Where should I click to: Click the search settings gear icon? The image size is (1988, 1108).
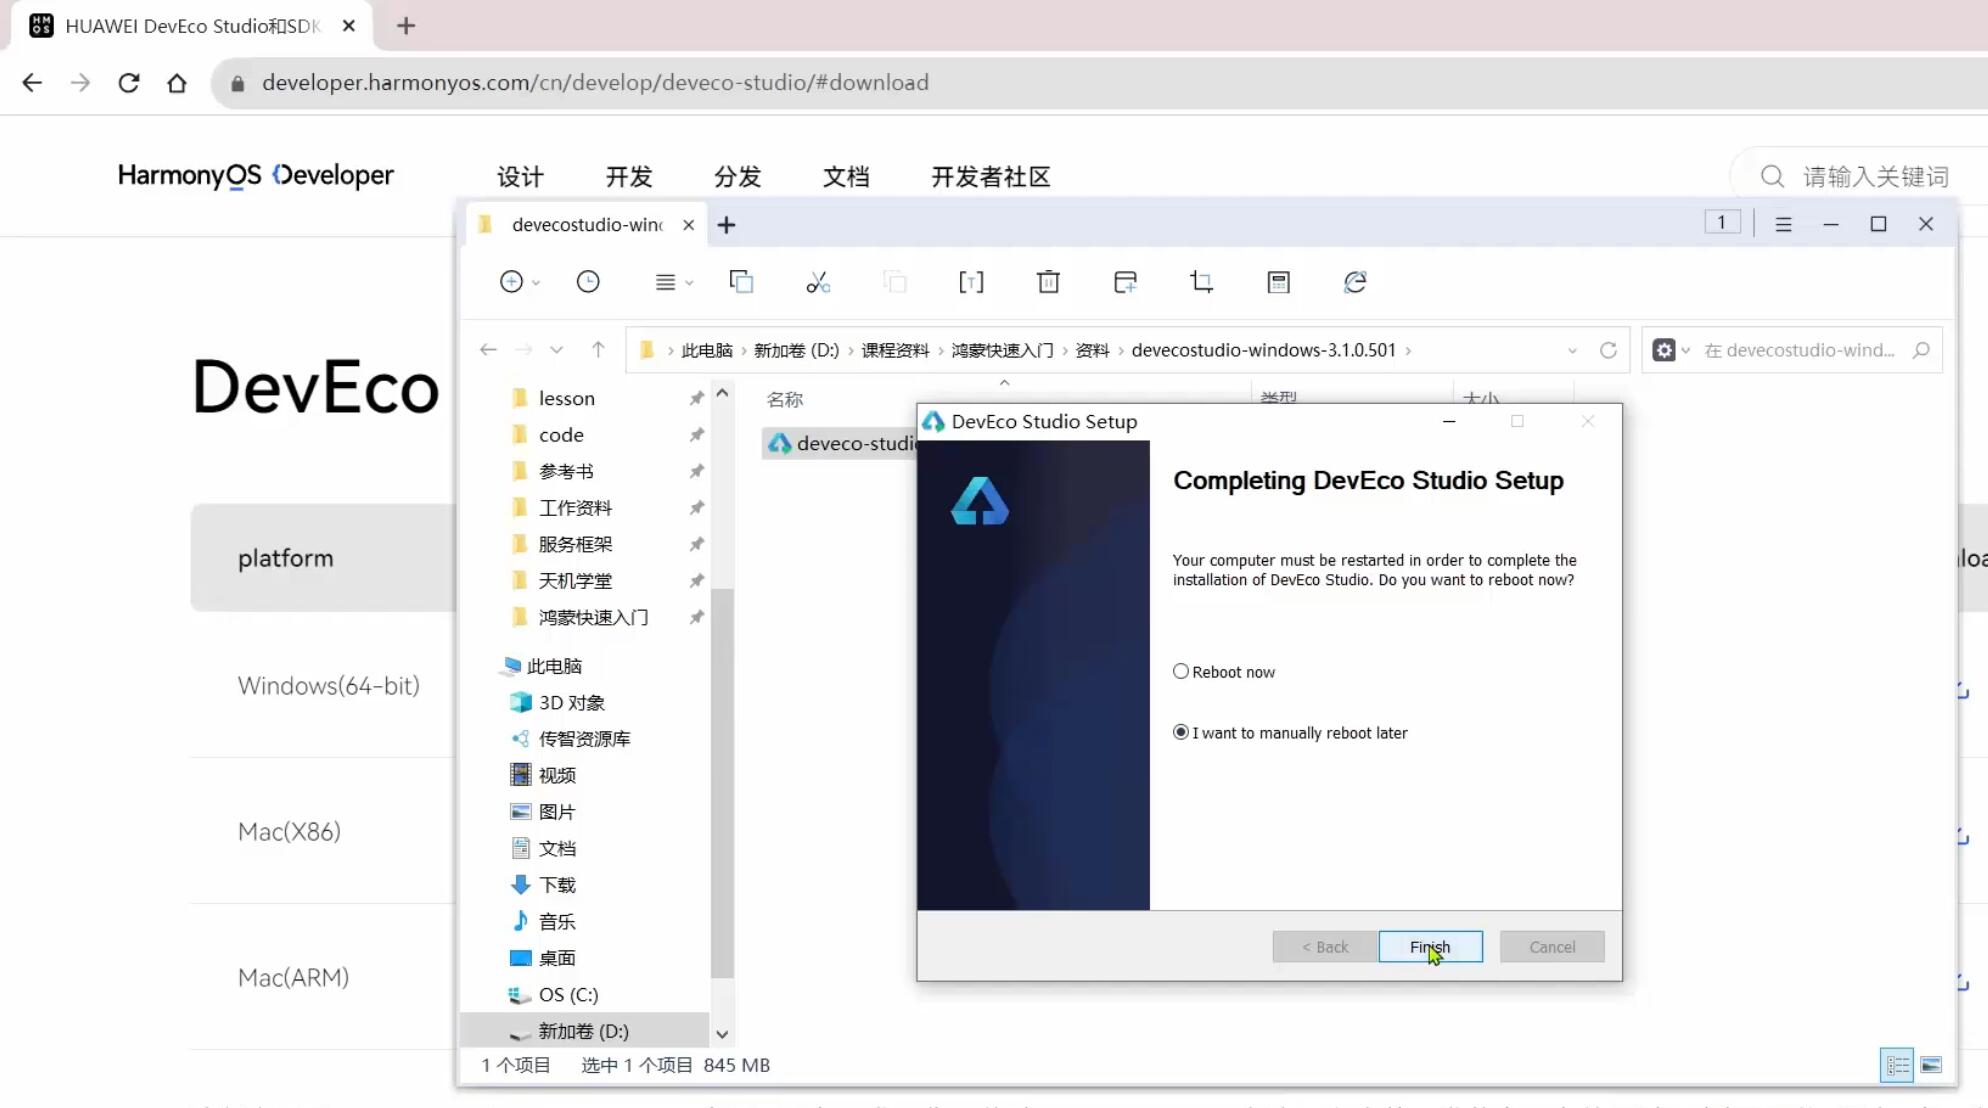tap(1664, 350)
